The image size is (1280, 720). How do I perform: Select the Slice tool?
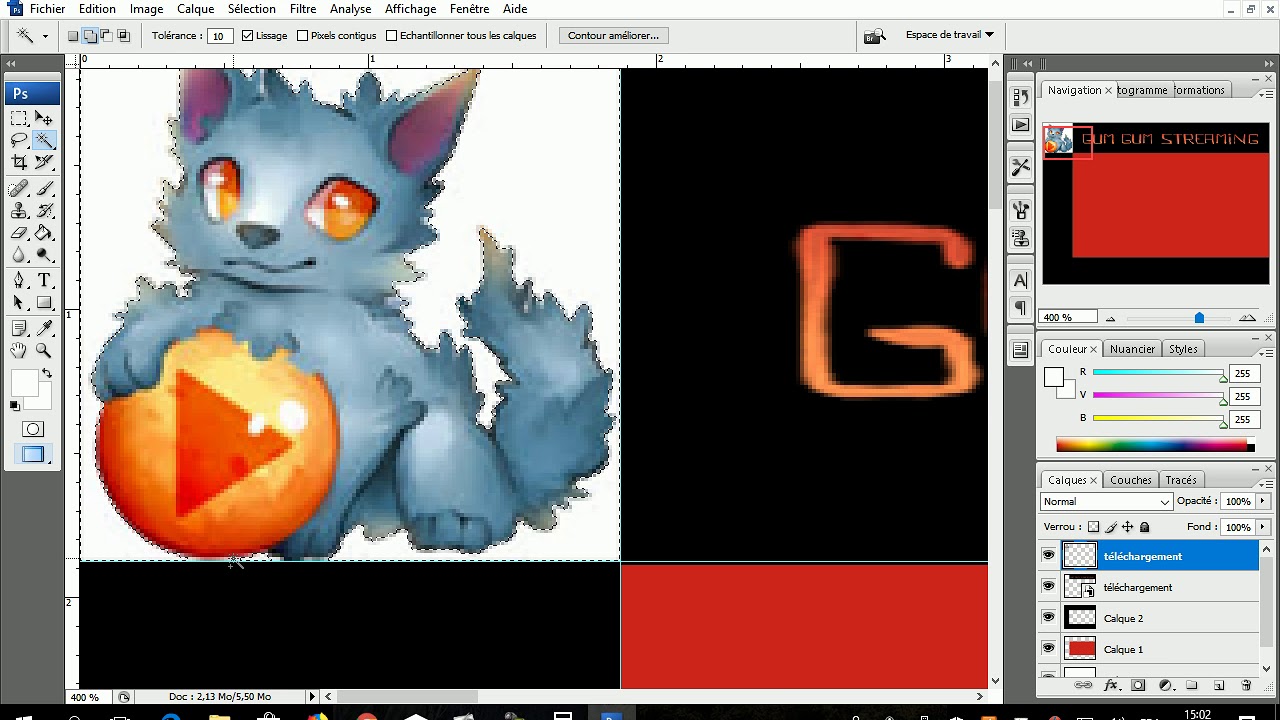[44, 163]
